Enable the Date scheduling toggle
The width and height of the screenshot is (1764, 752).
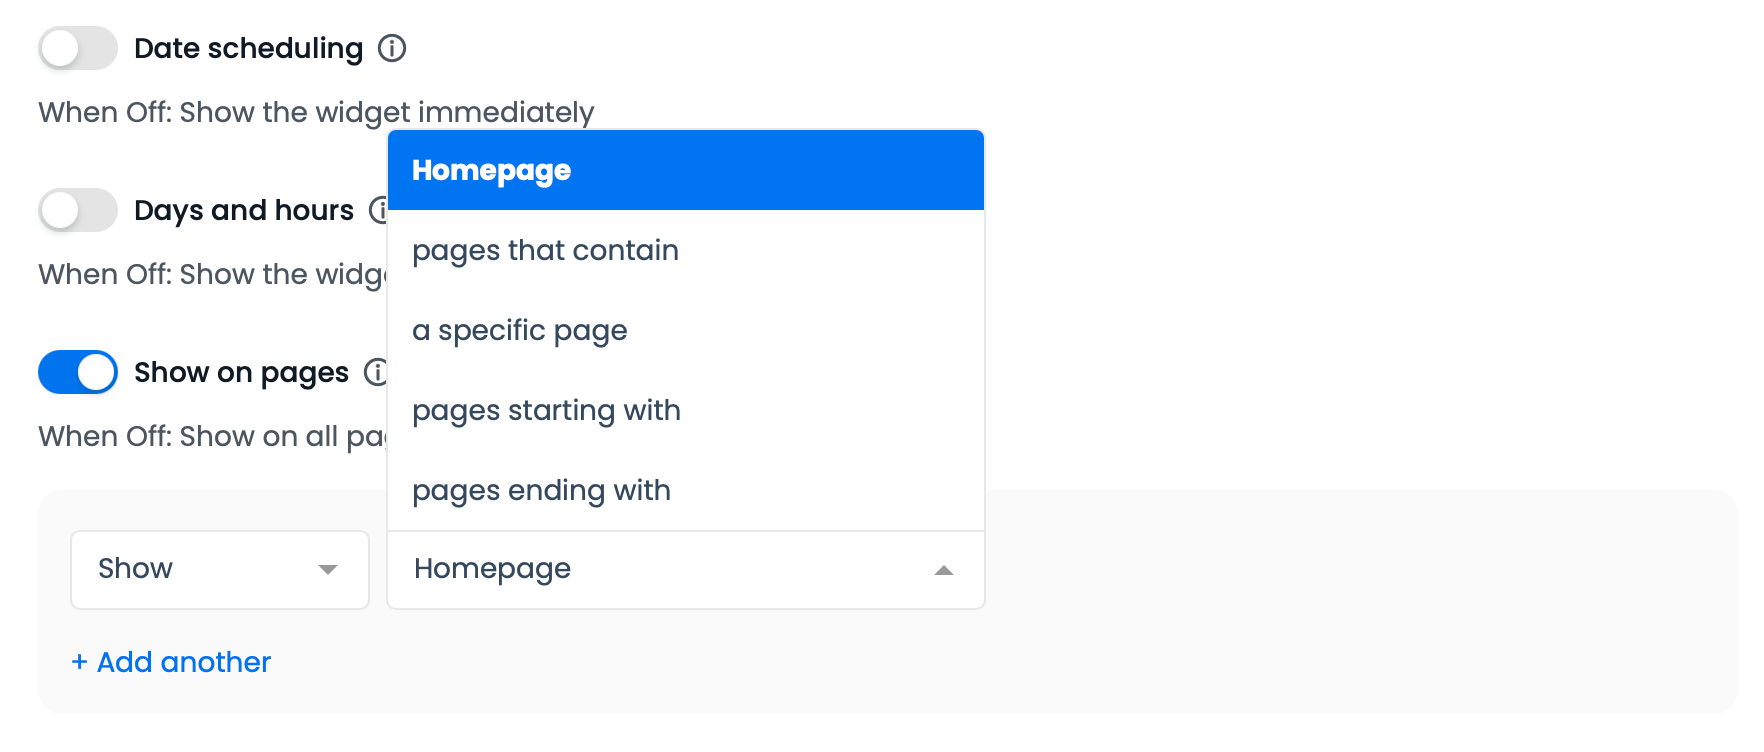click(x=78, y=48)
